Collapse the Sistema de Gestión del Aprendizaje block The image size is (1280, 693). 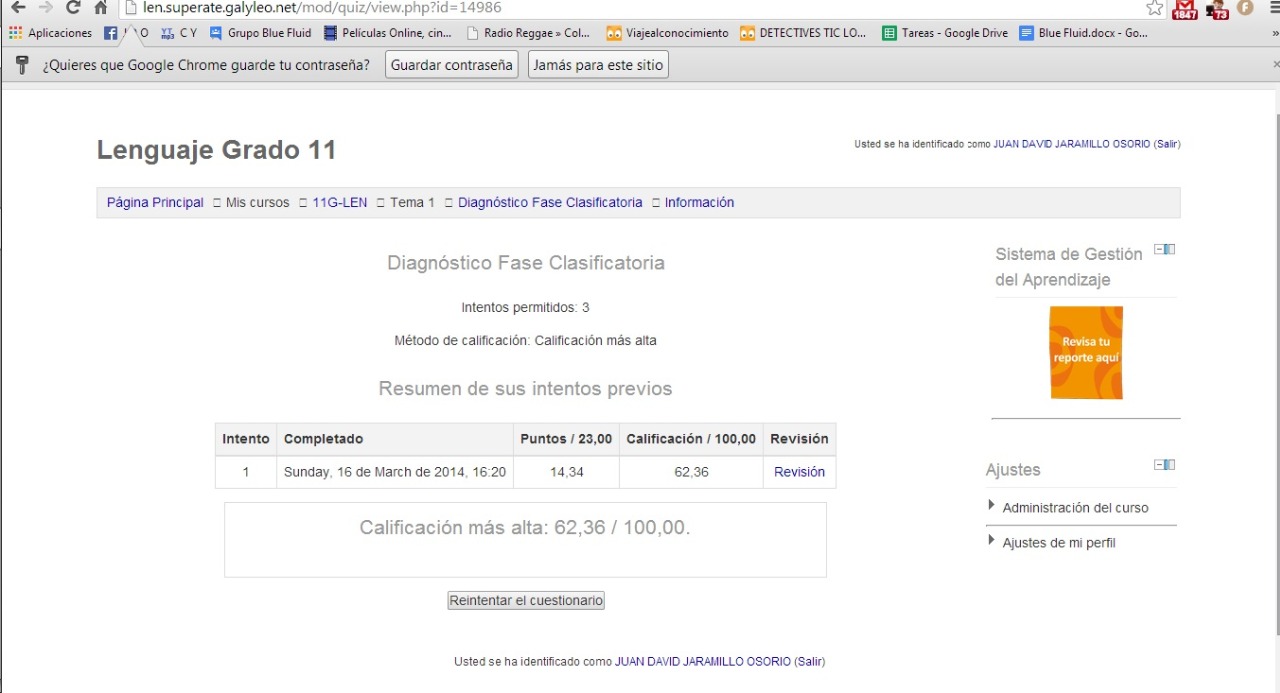[x=1158, y=249]
